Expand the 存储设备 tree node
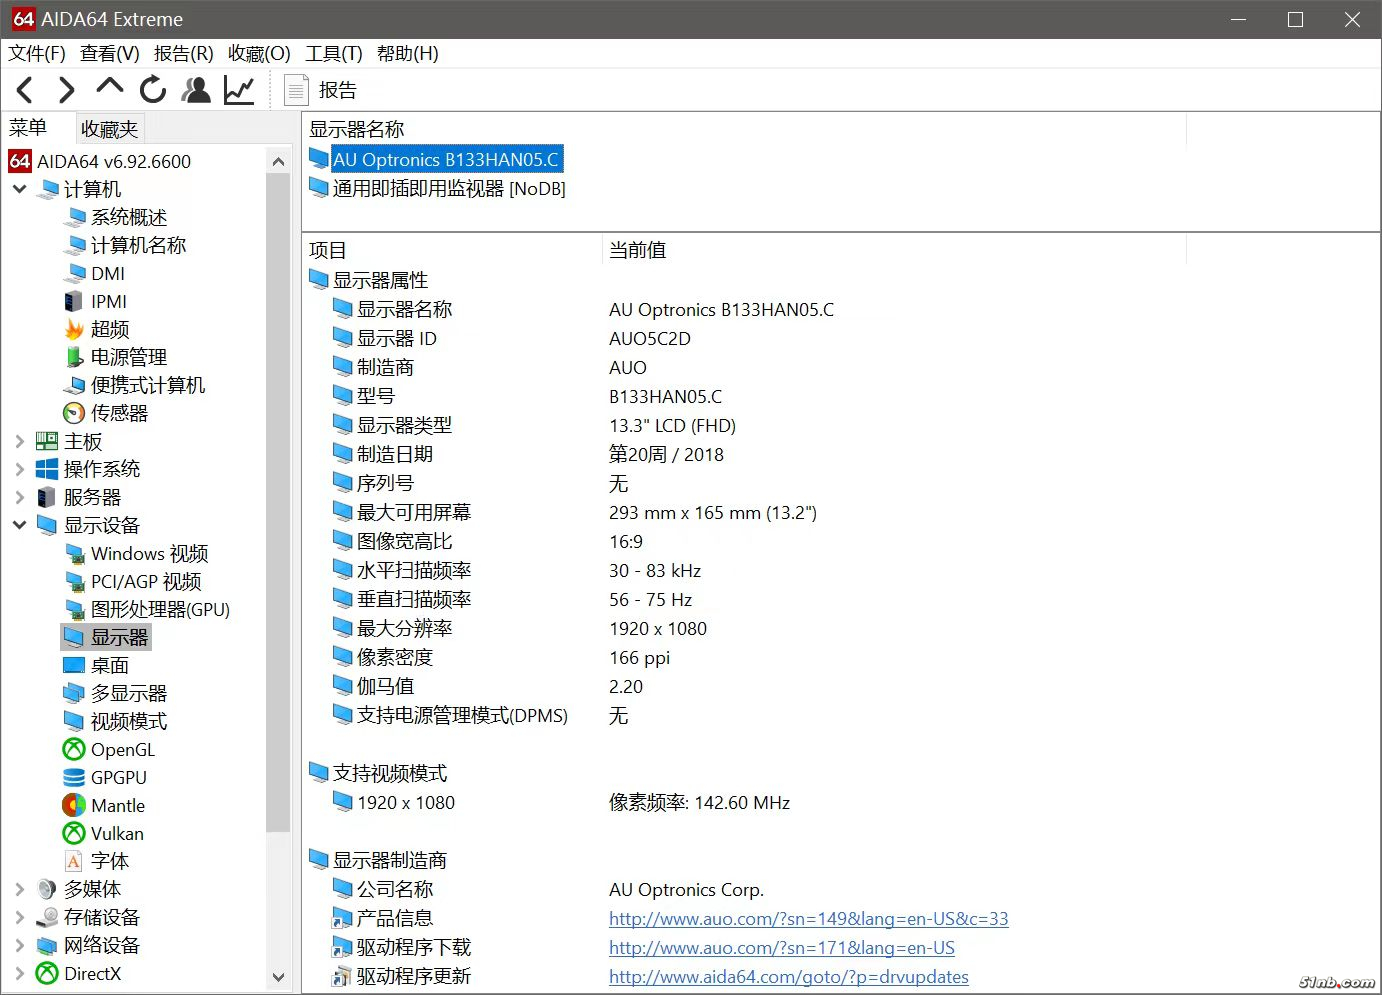This screenshot has width=1382, height=995. click(x=19, y=917)
